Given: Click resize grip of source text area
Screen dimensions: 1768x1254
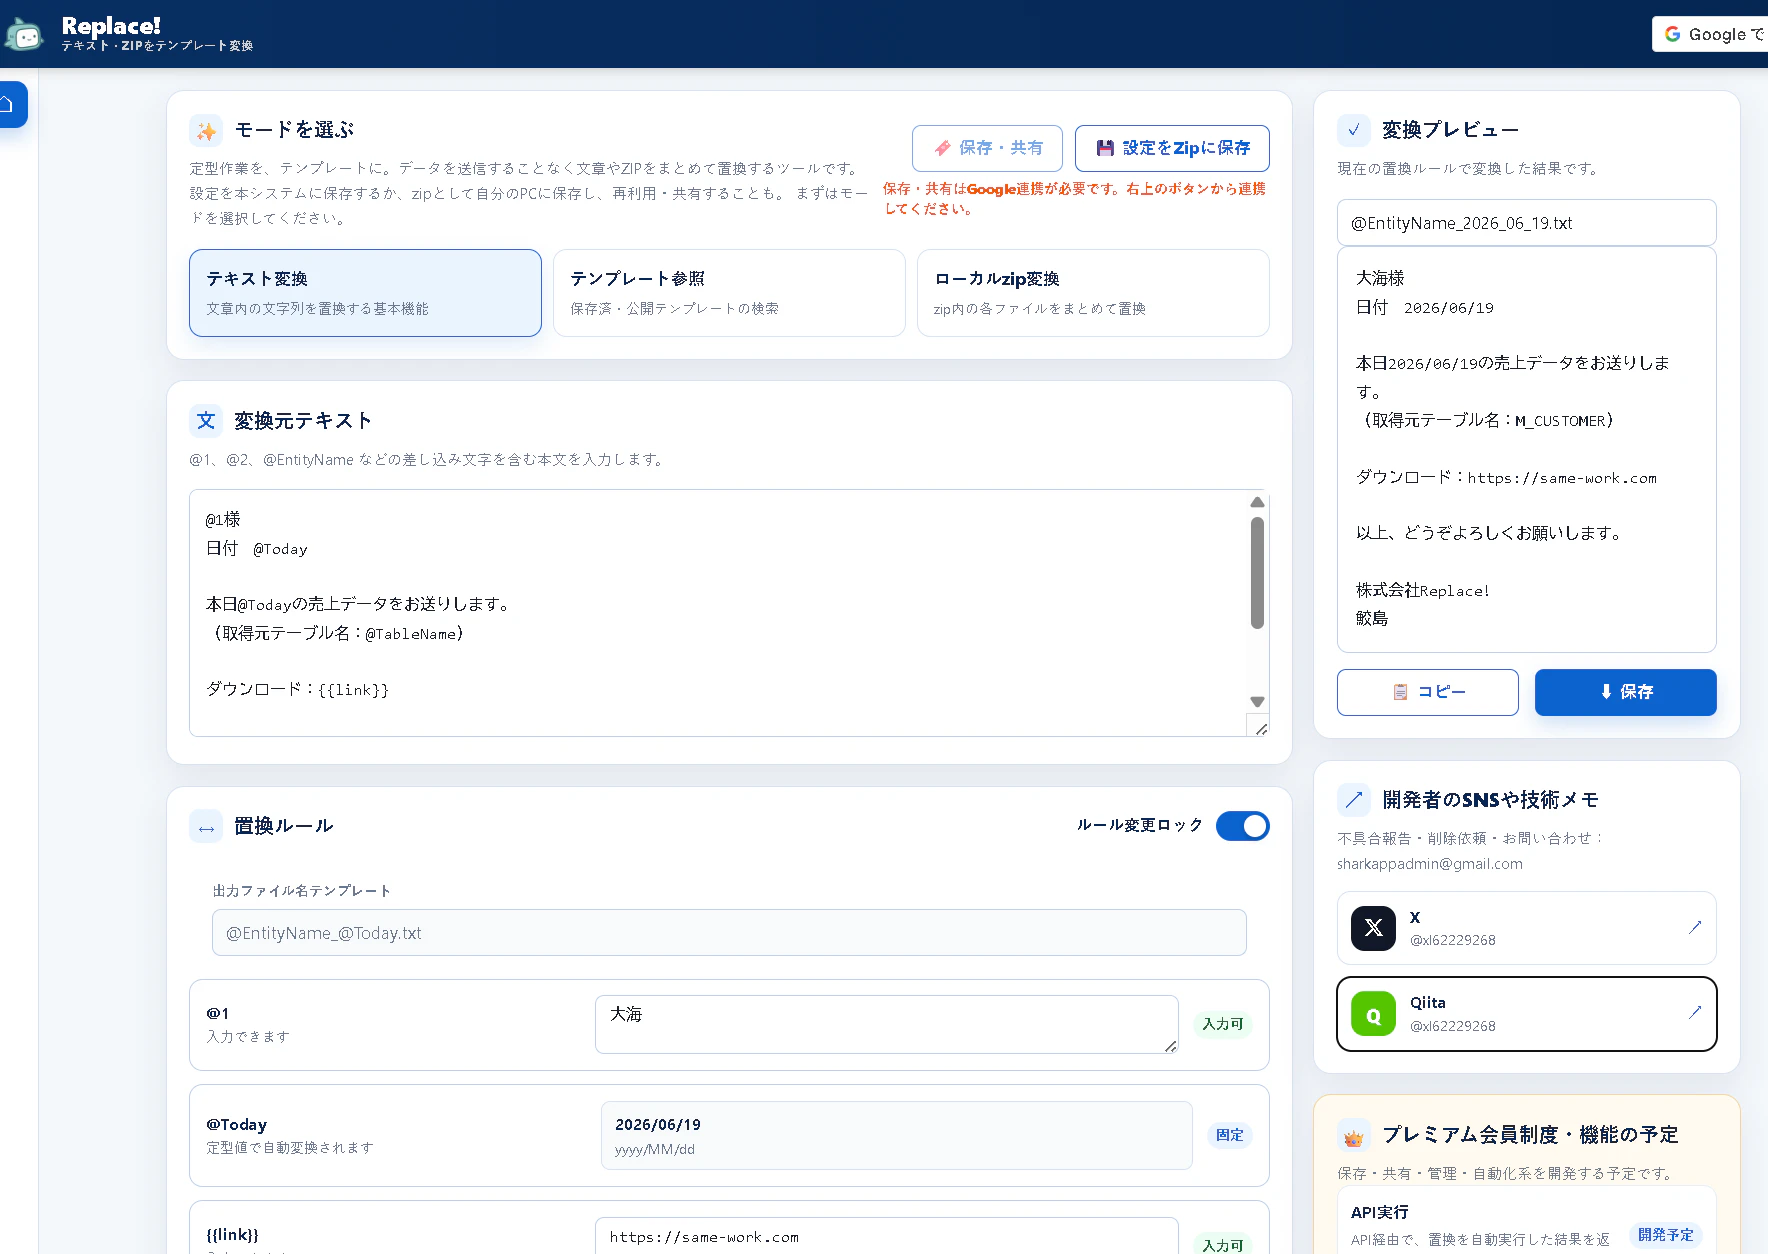Looking at the screenshot, I should coord(1260,728).
